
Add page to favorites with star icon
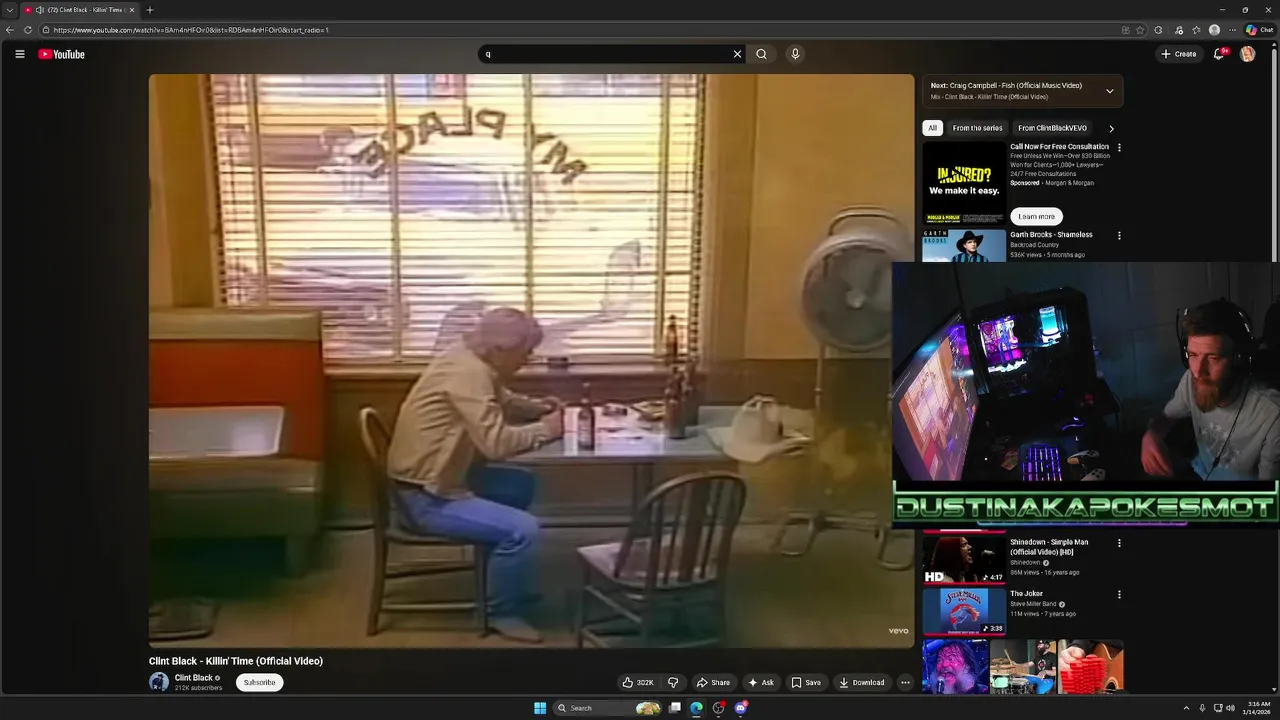(x=1140, y=30)
